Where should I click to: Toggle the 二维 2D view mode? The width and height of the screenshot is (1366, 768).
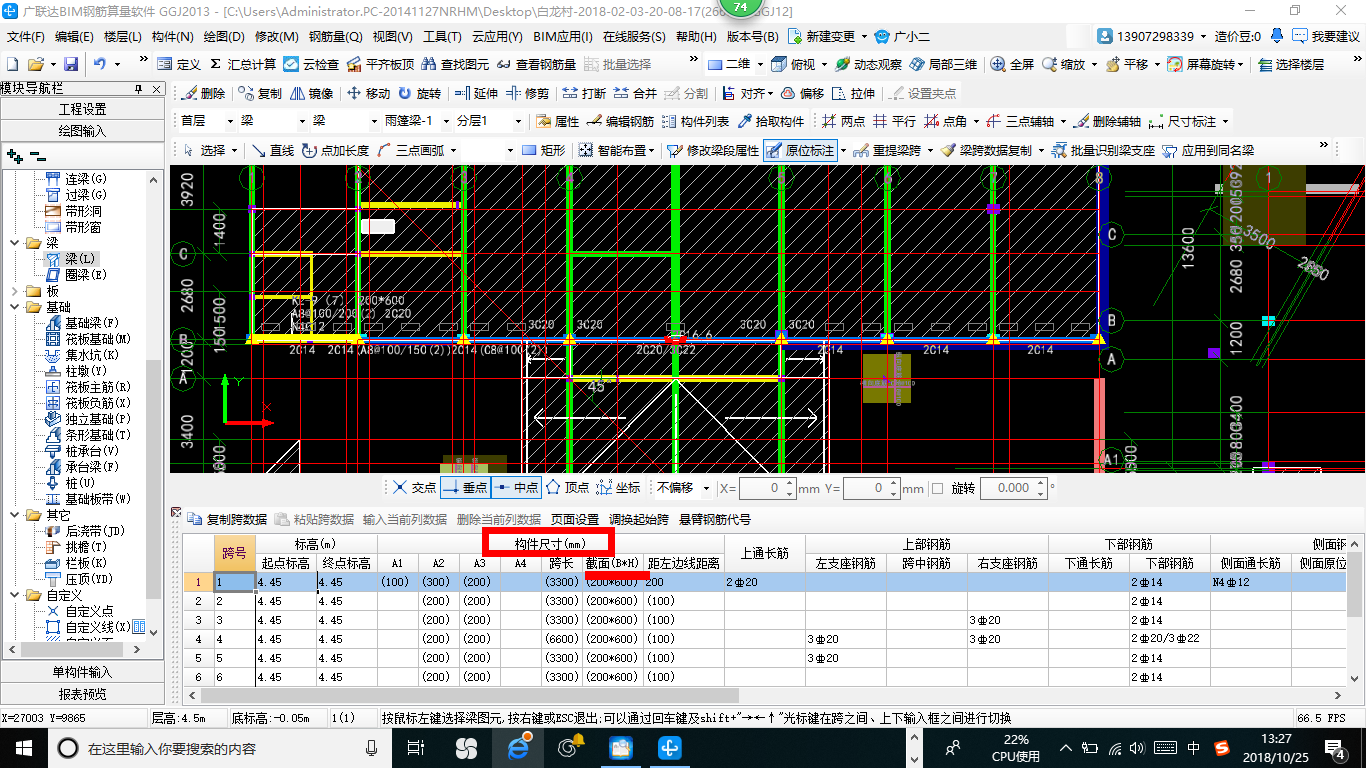[728, 64]
